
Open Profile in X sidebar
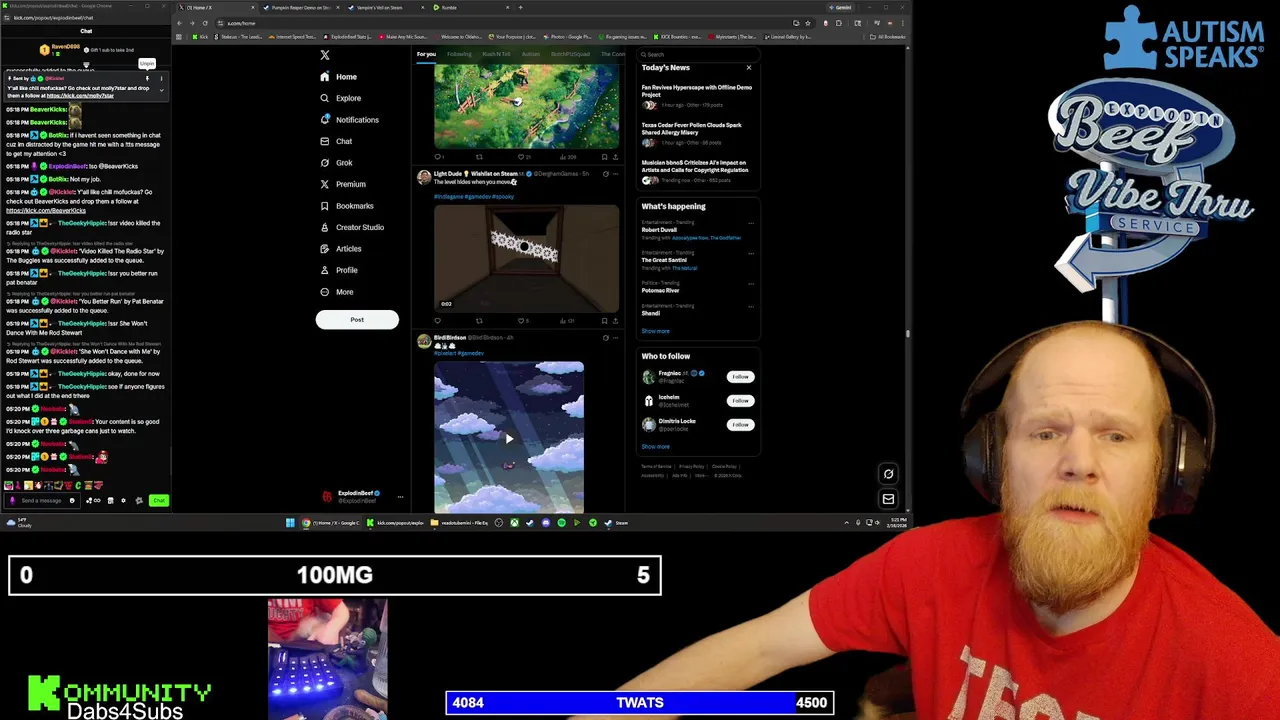click(x=338, y=270)
